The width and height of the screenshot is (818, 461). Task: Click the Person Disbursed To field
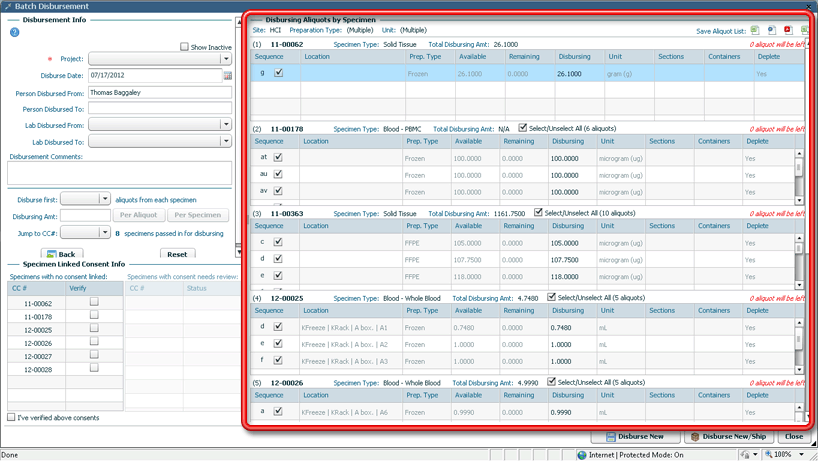coord(160,108)
